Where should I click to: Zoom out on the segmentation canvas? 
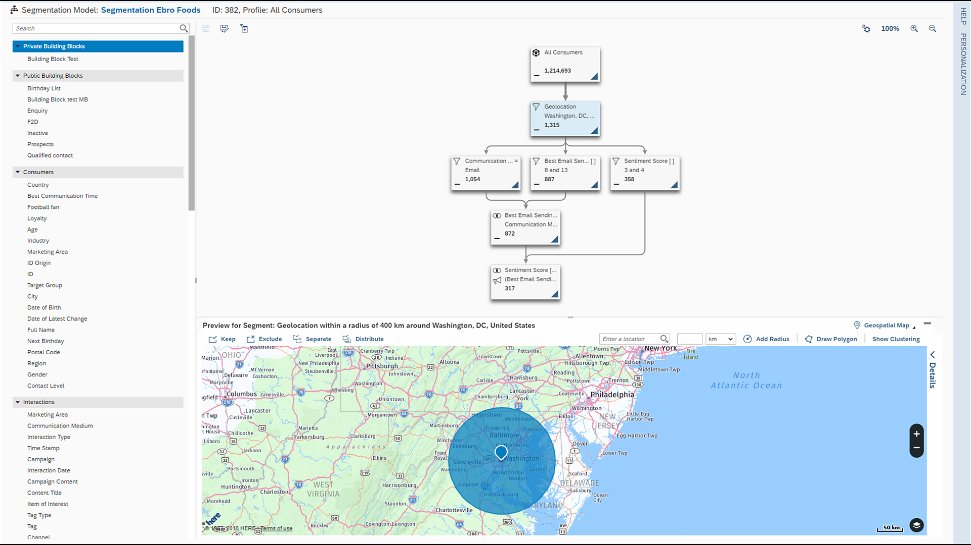(x=932, y=28)
